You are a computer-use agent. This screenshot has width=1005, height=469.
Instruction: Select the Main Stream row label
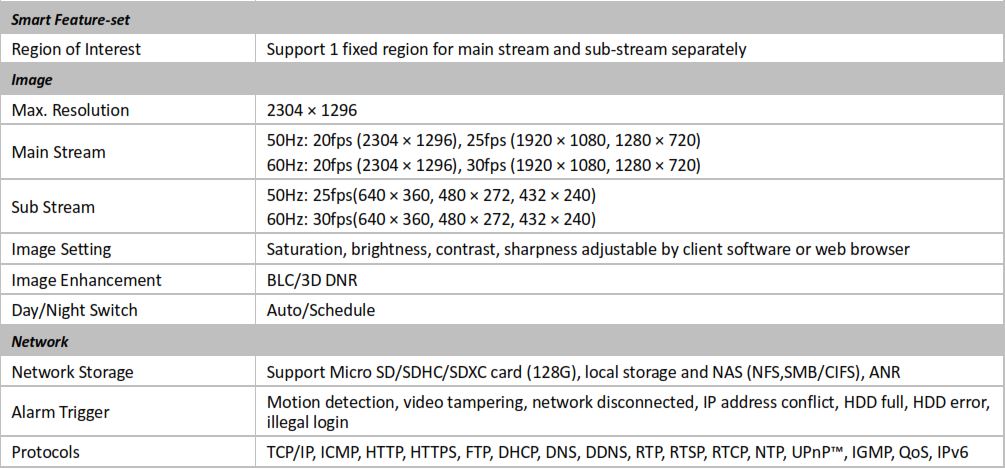click(x=58, y=152)
